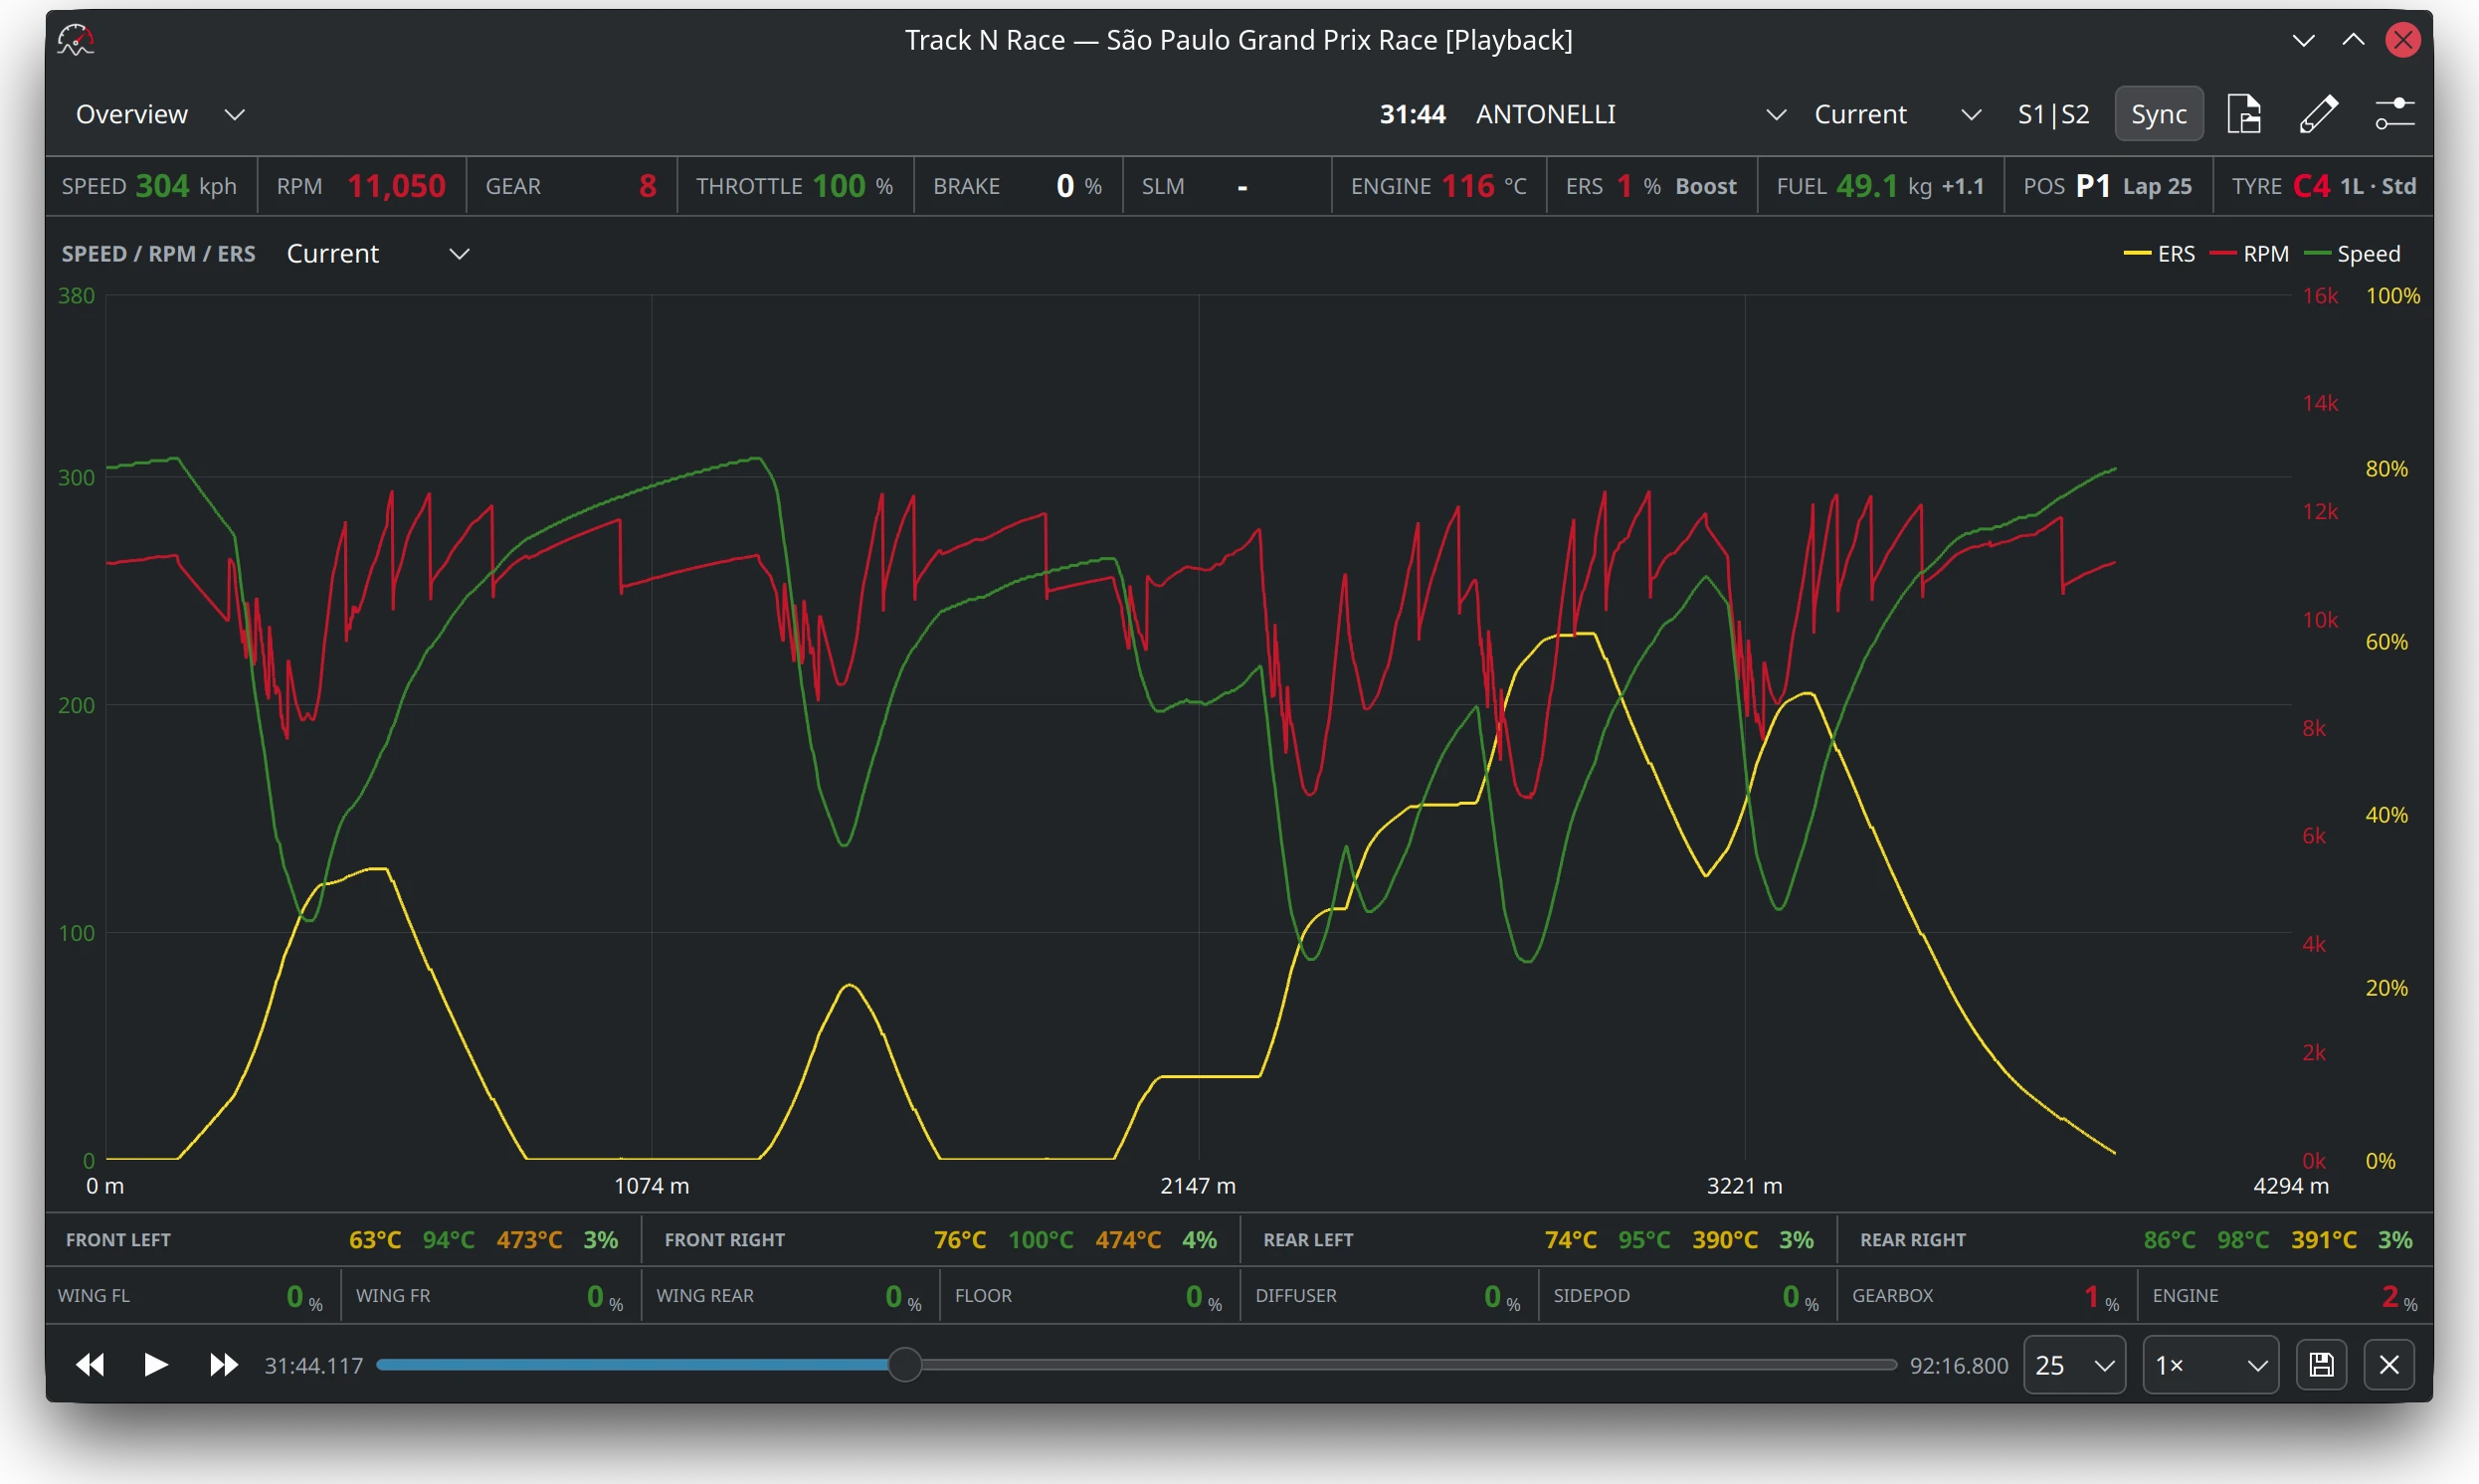This screenshot has width=2479, height=1484.
Task: Open the export report document icon
Action: (2244, 114)
